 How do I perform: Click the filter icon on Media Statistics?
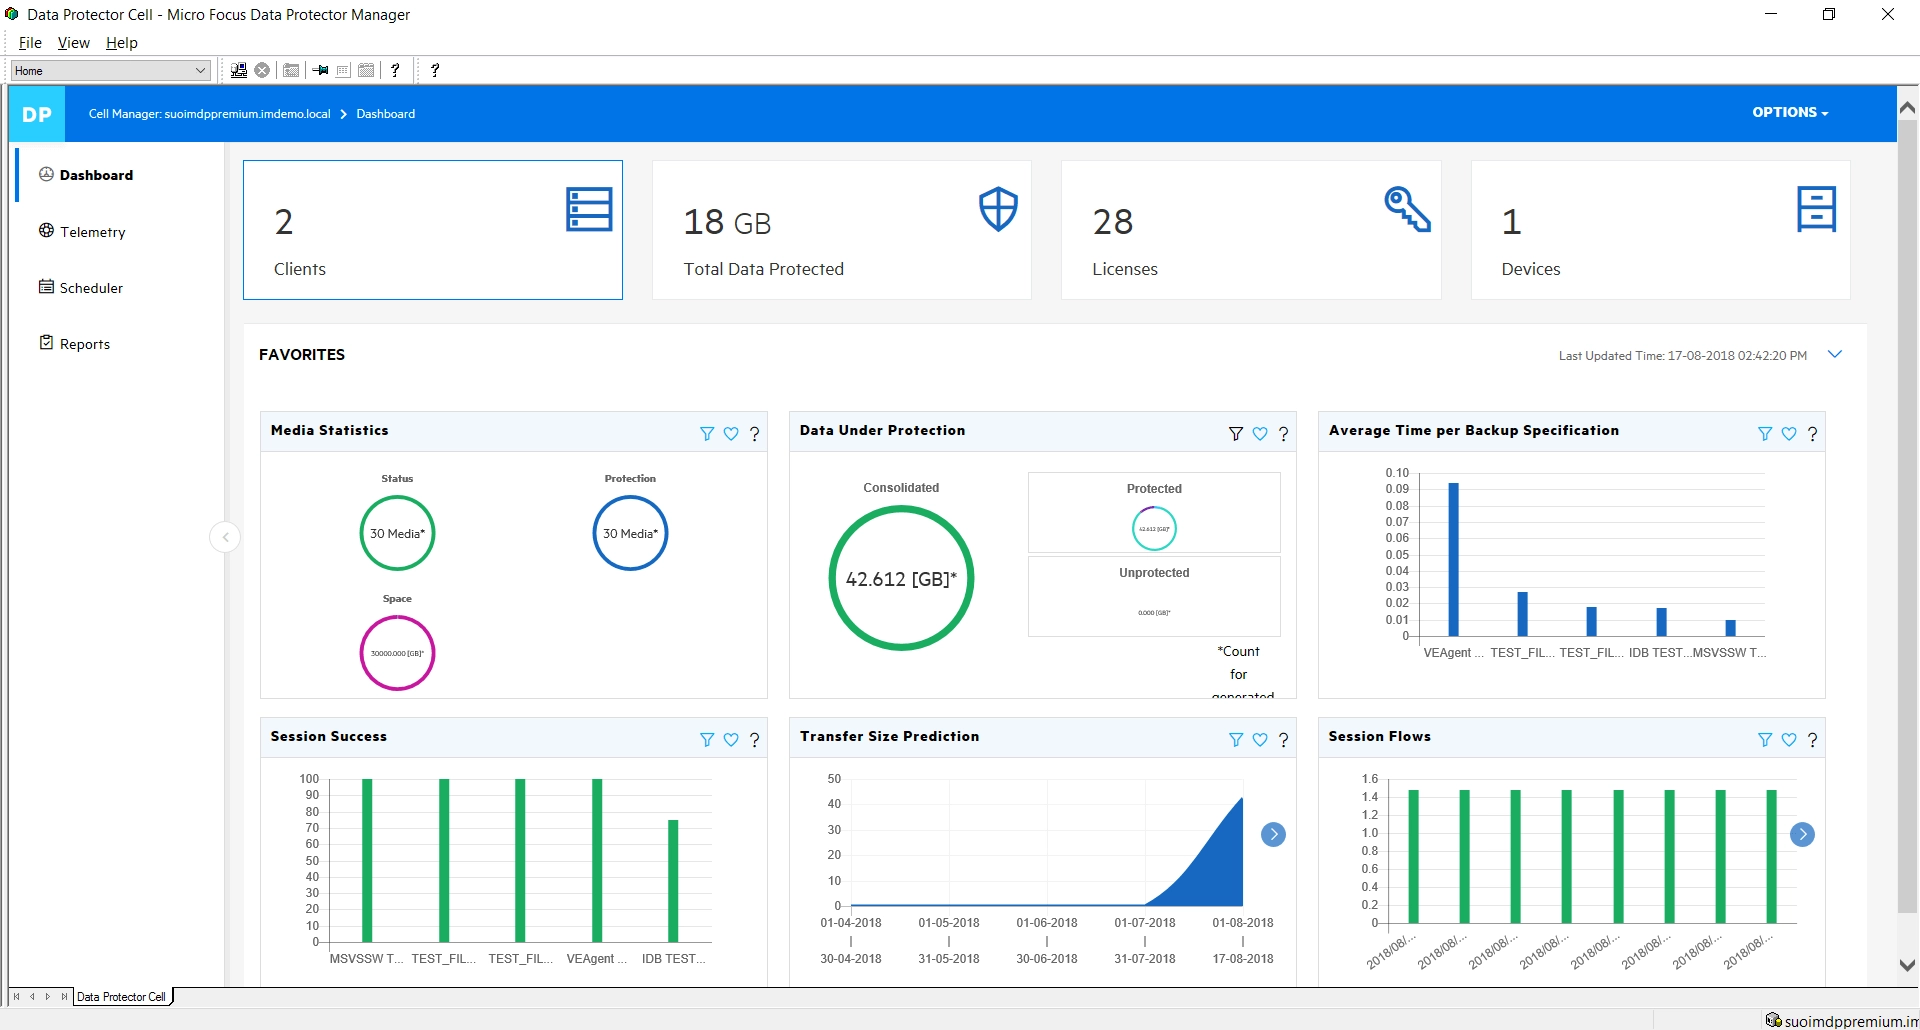coord(707,434)
